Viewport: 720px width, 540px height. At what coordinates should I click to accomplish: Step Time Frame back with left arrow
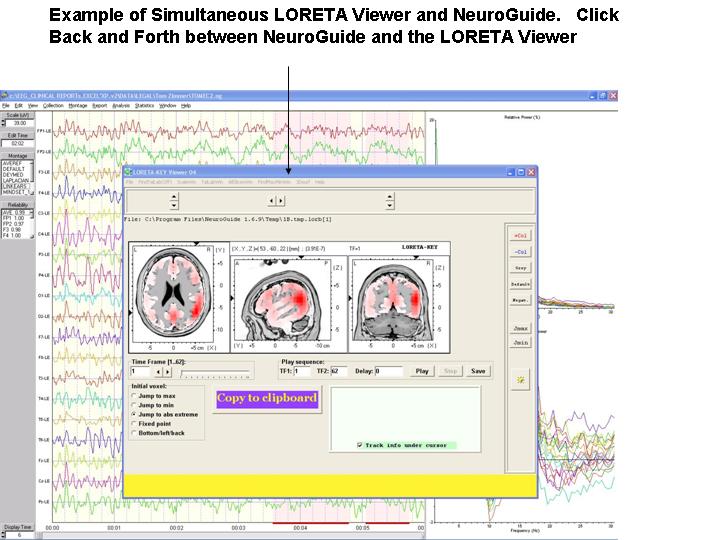pyautogui.click(x=158, y=371)
